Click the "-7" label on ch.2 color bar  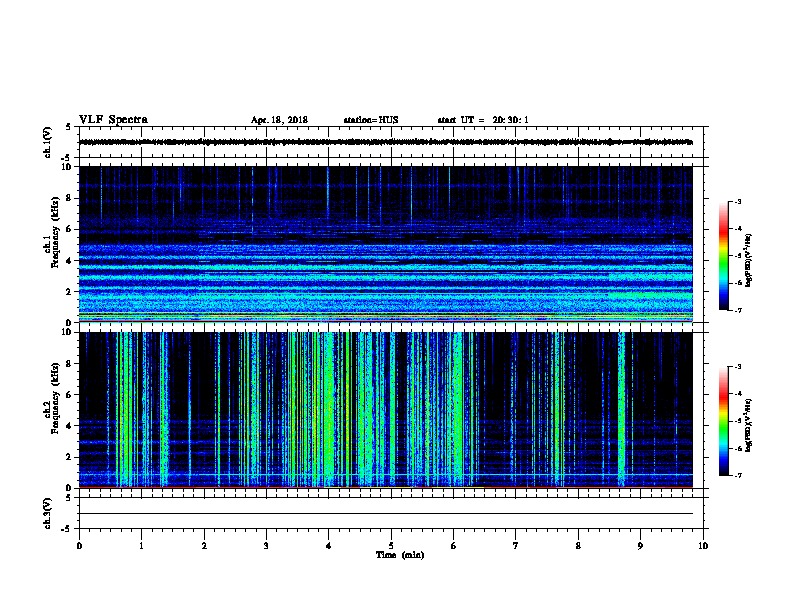click(737, 476)
